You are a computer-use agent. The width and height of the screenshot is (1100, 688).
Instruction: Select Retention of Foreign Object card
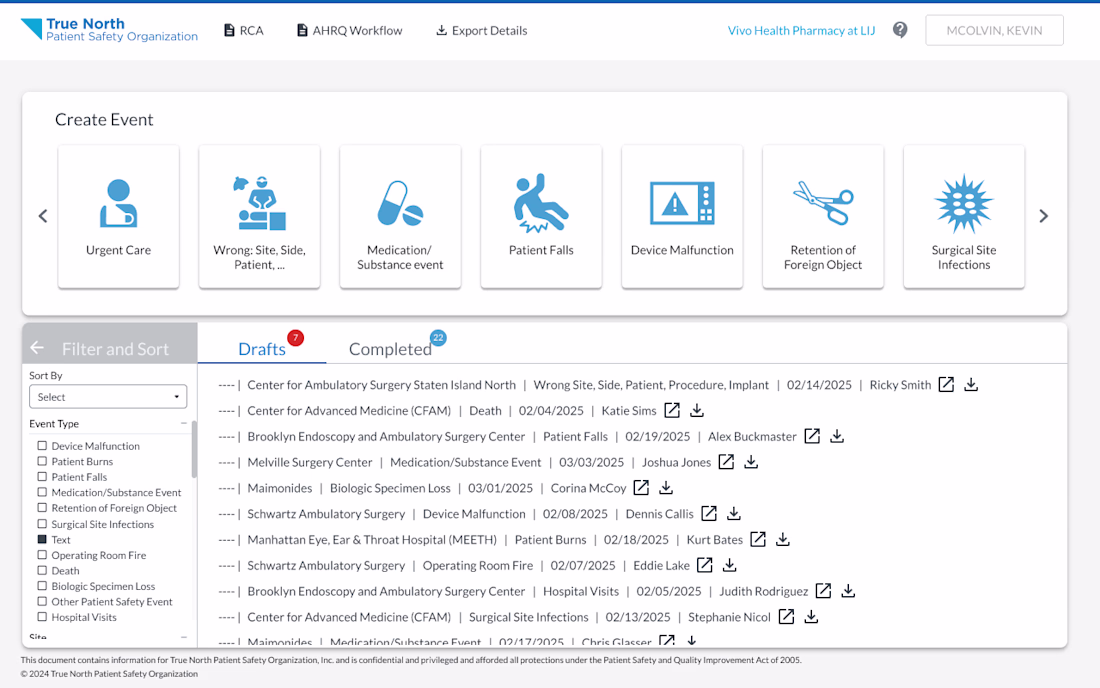coord(823,216)
